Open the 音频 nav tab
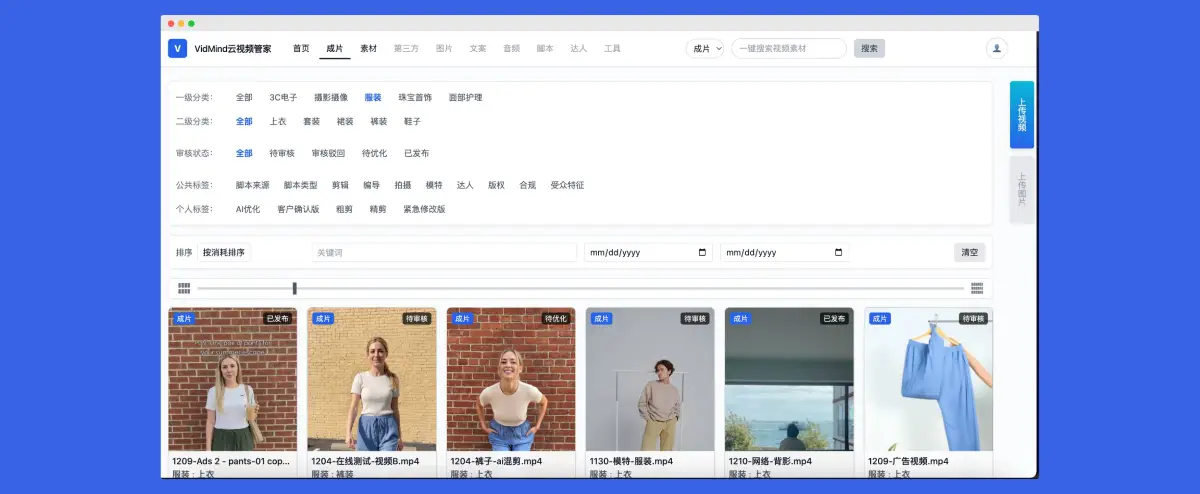Screen dimensions: 1200x494 (x=511, y=48)
